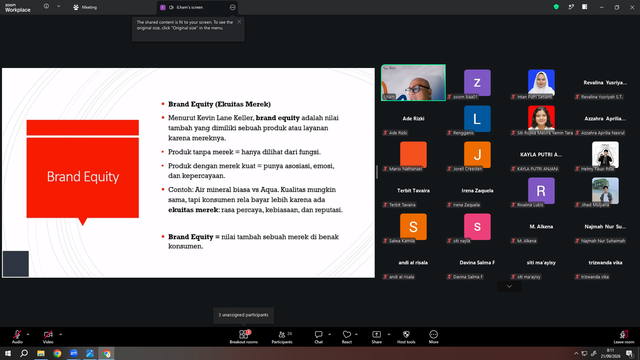Click Leave room
Screen dimensions: 640x360
pyautogui.click(x=624, y=336)
